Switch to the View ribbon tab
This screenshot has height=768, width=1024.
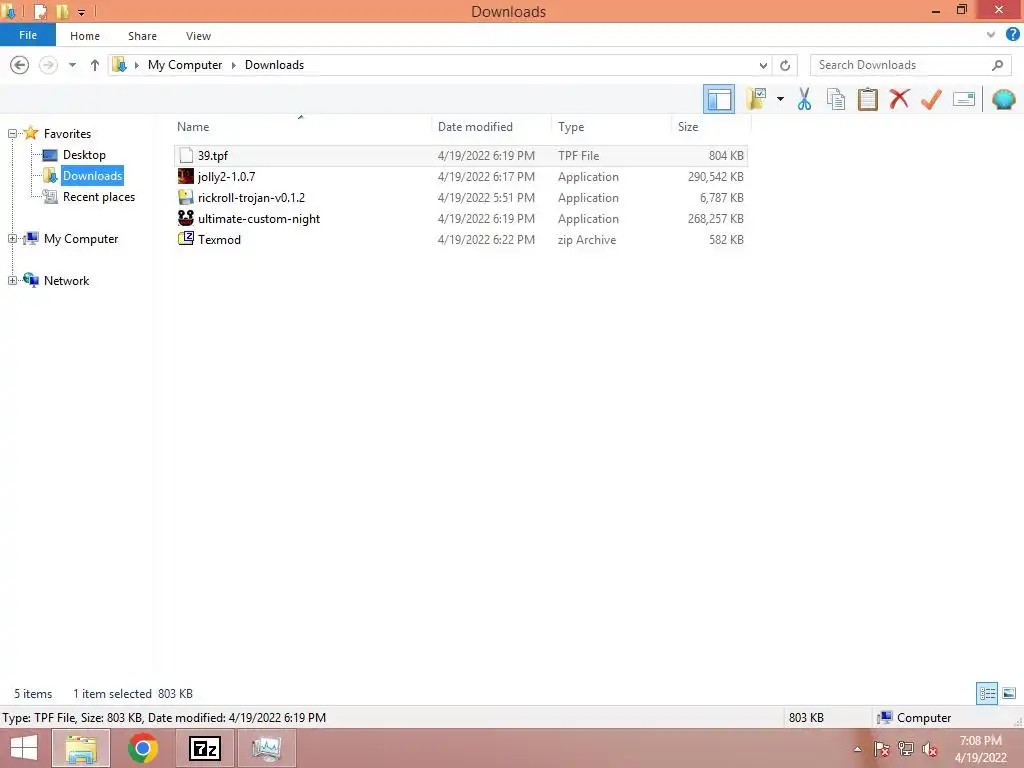[198, 36]
